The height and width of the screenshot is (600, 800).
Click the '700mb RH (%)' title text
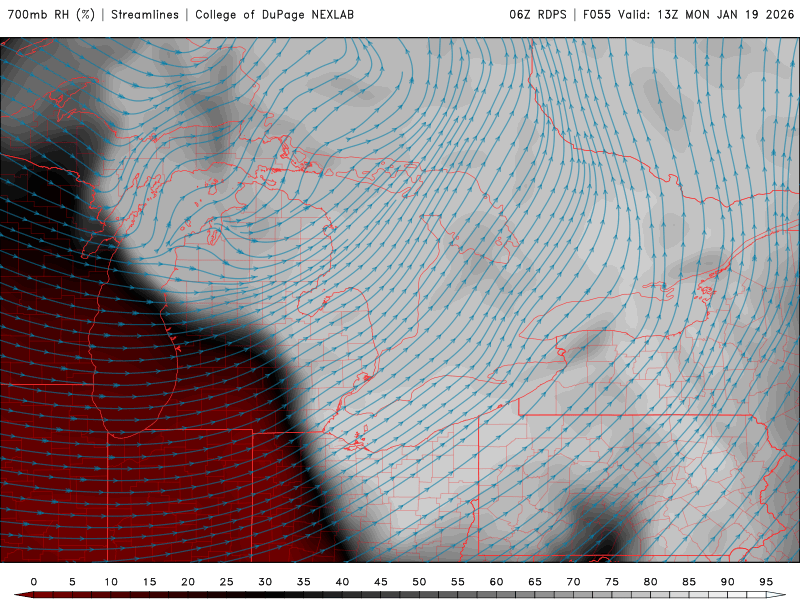tap(52, 14)
